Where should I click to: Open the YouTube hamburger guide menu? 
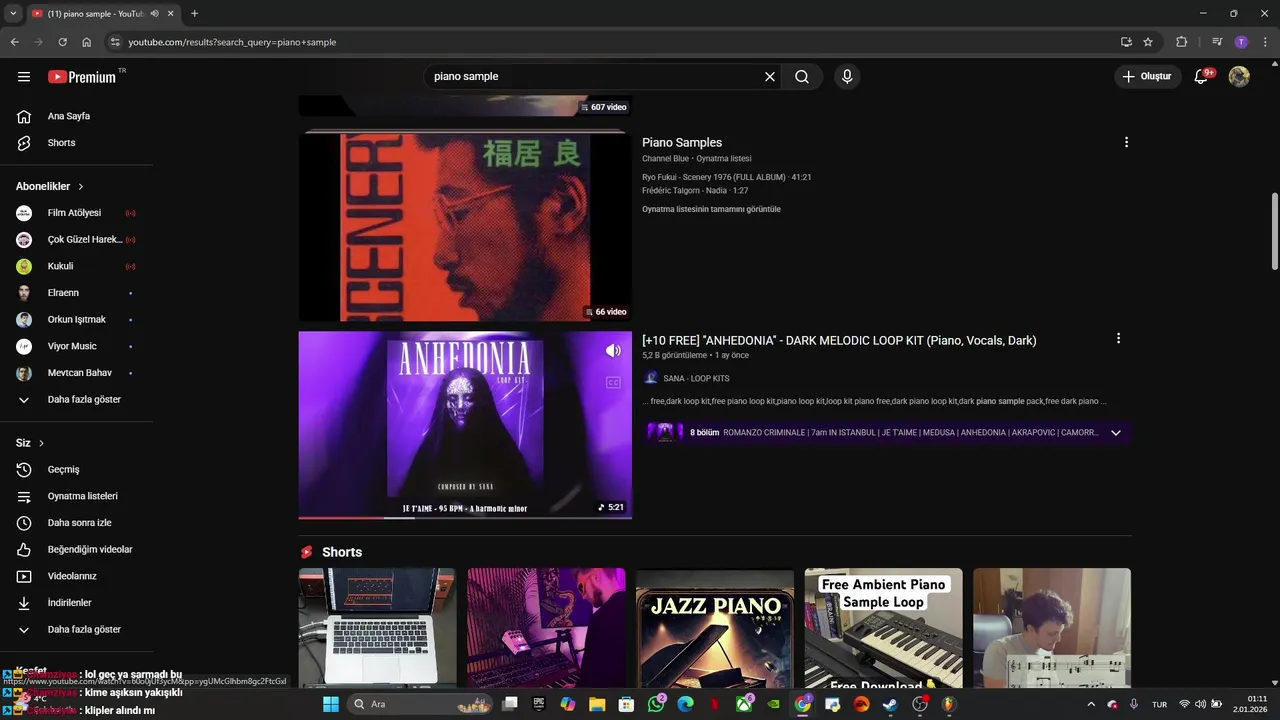pyautogui.click(x=24, y=77)
